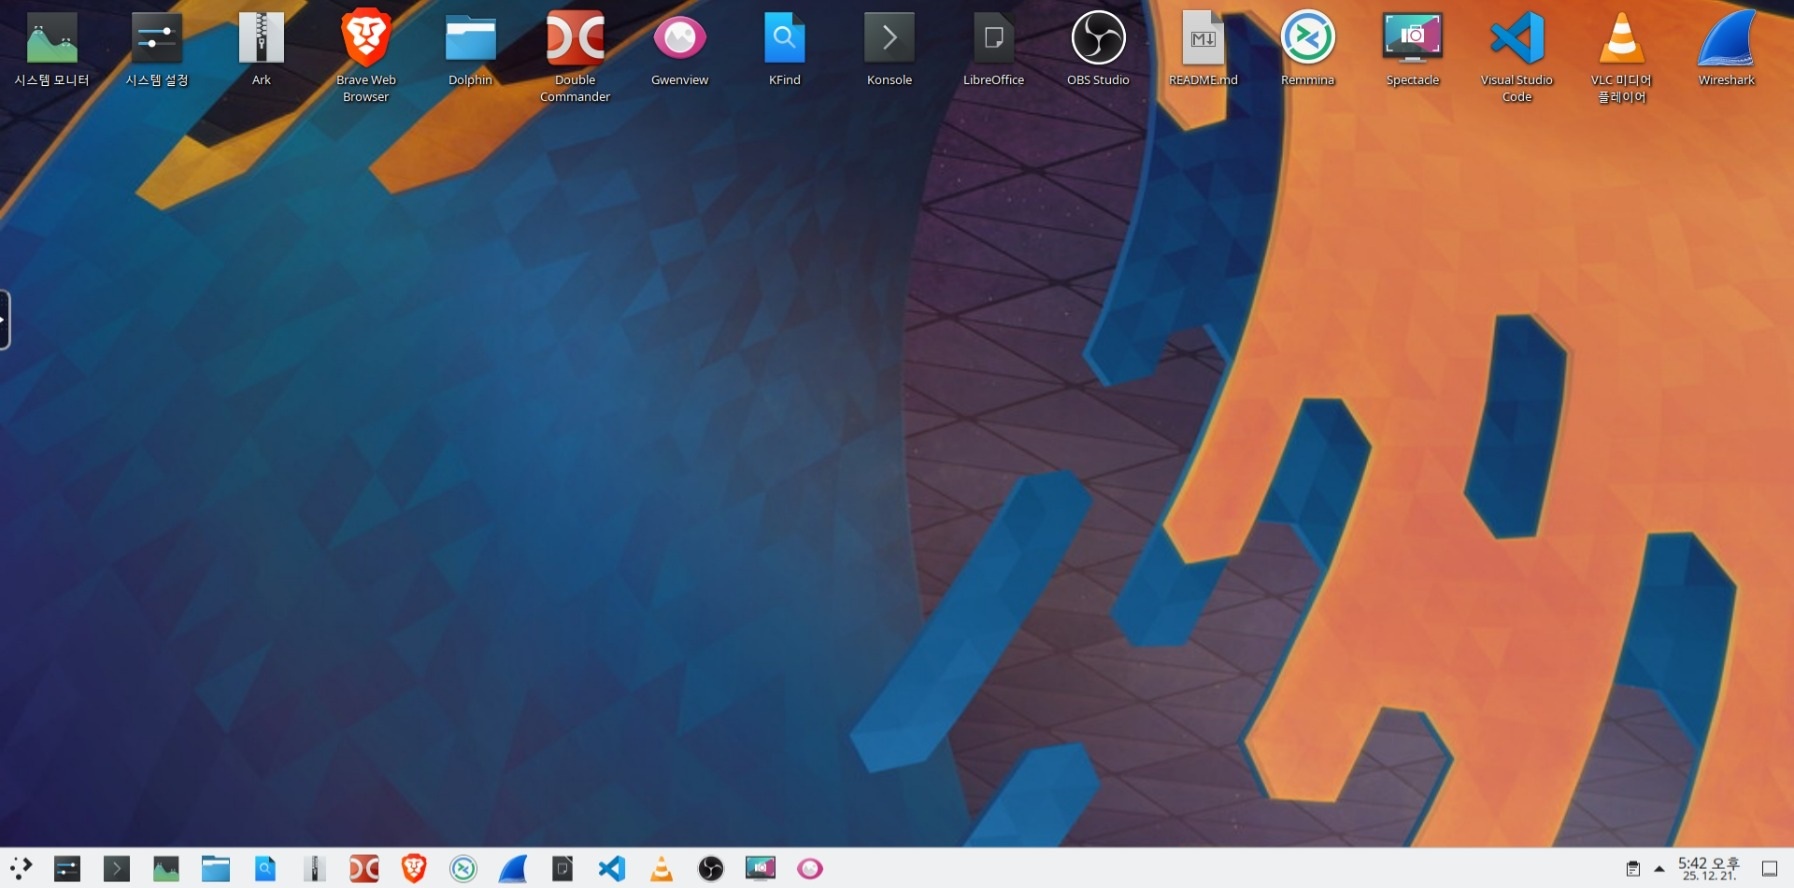Click Visual Studio Code in the taskbar
This screenshot has height=888, width=1794.
[x=612, y=869]
